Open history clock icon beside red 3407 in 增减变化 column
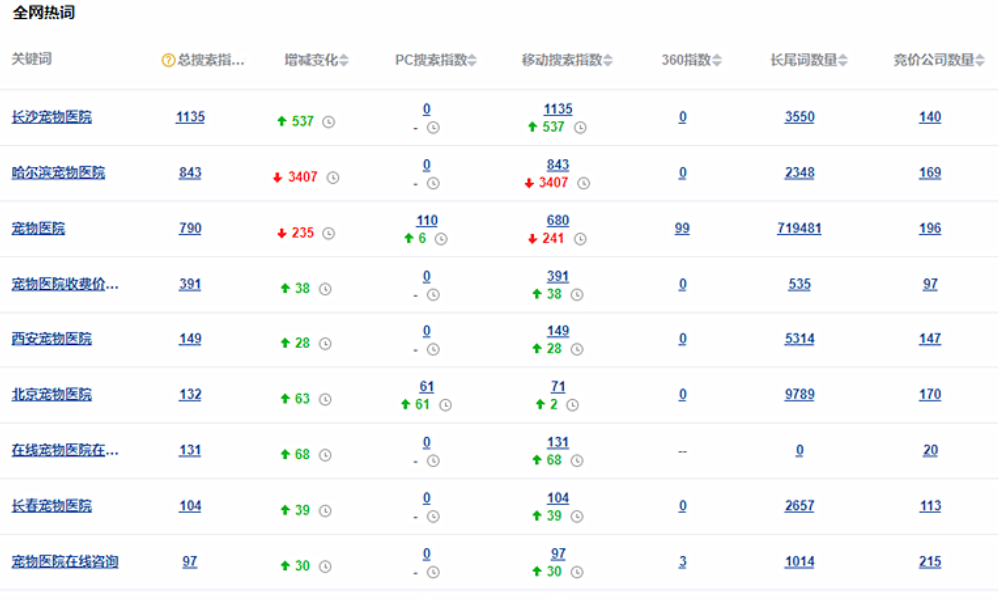 (x=333, y=178)
